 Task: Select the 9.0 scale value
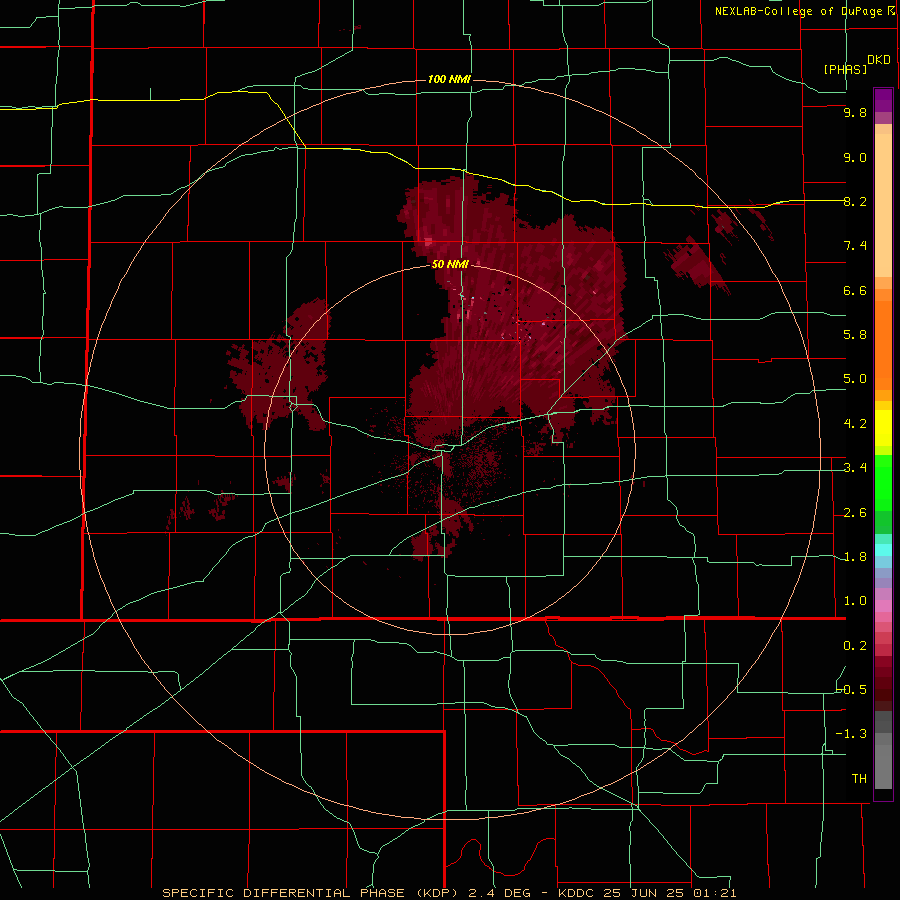click(x=855, y=157)
